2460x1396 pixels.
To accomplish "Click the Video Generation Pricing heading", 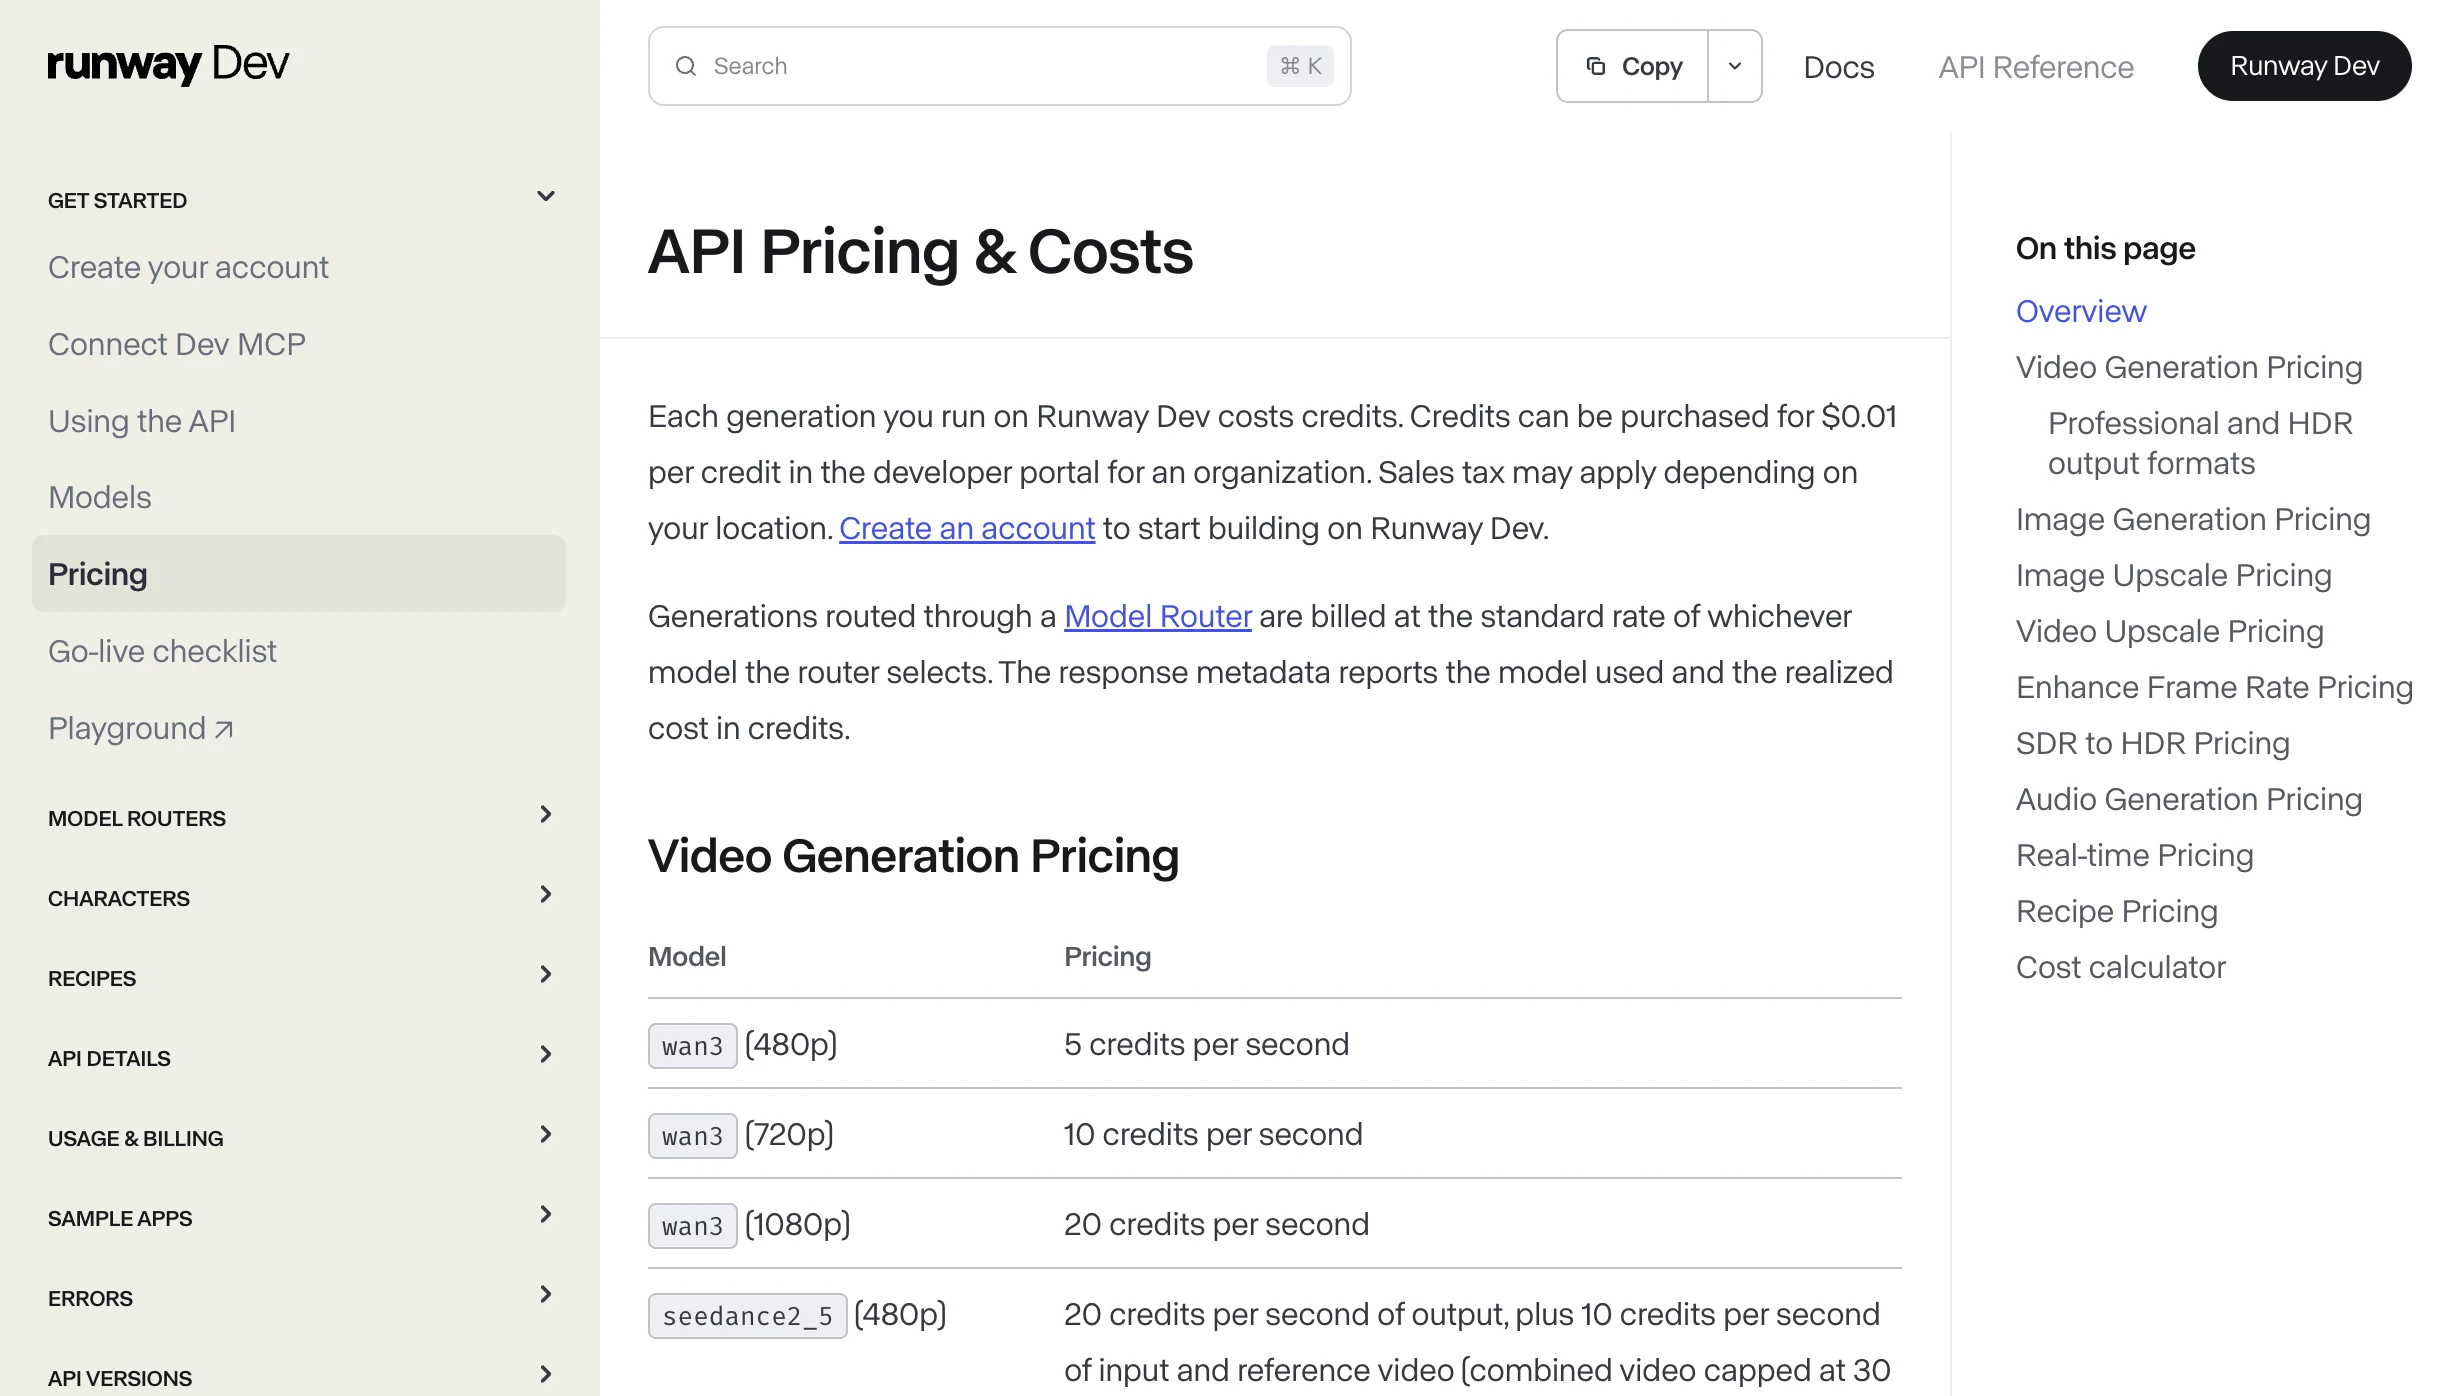I will coord(914,856).
